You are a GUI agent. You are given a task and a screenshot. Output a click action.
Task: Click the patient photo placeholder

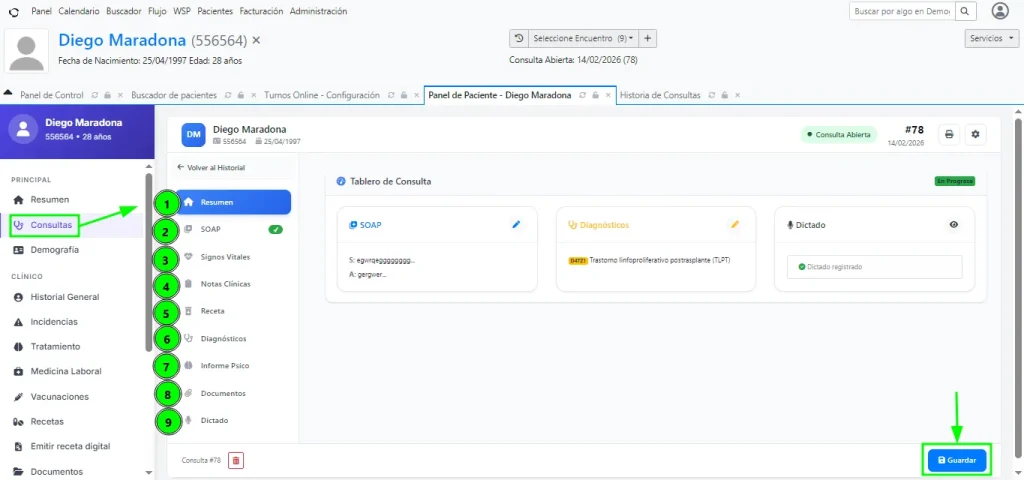click(x=26, y=51)
